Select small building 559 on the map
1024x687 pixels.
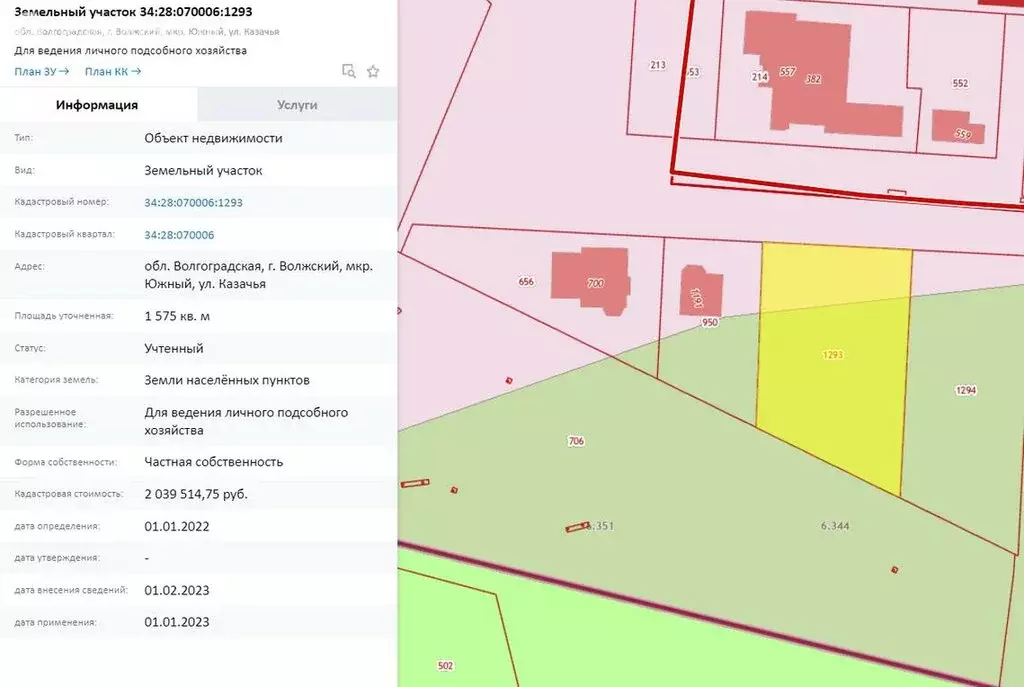click(957, 128)
